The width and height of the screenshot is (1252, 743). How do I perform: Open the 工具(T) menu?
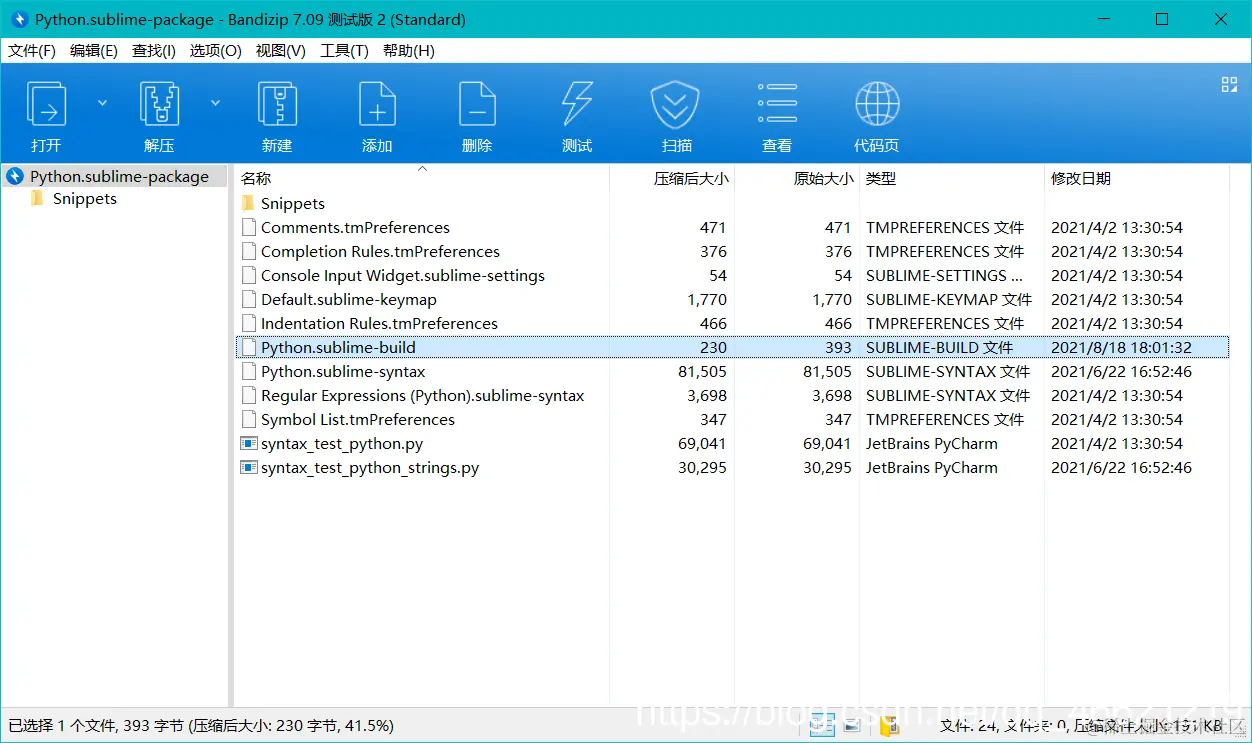pos(344,50)
